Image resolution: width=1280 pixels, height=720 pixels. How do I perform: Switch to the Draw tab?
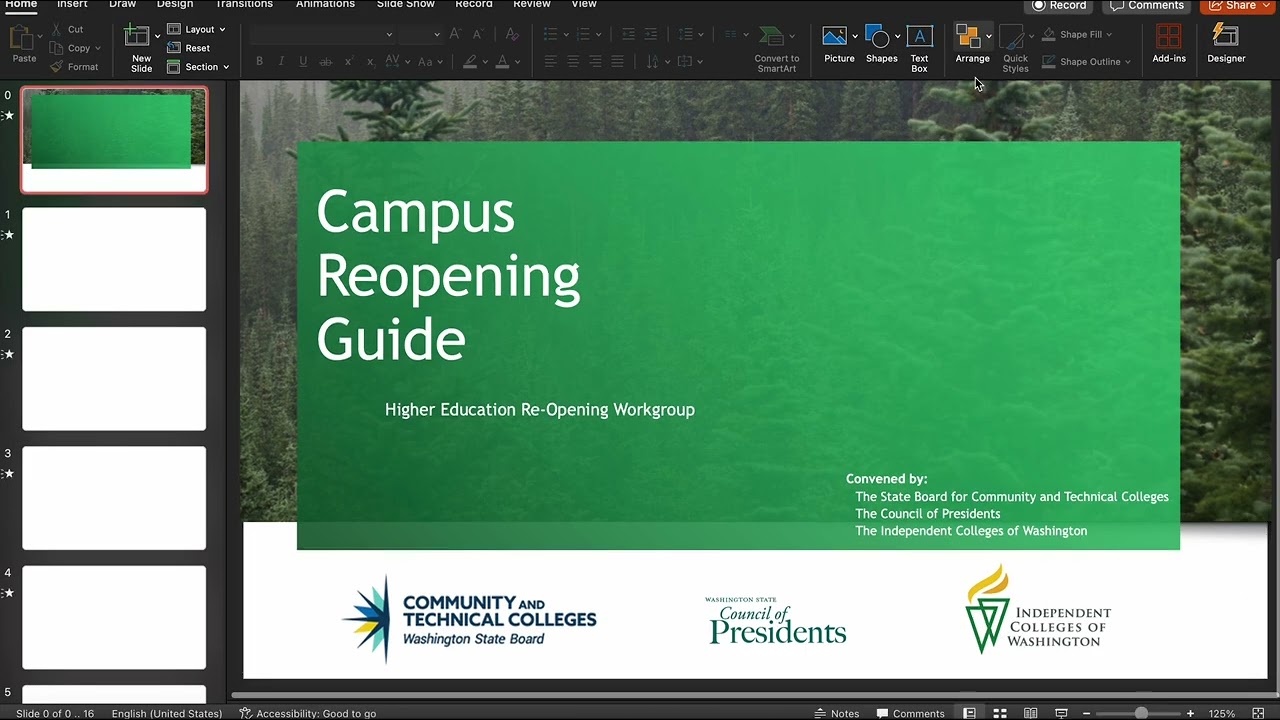[x=122, y=5]
